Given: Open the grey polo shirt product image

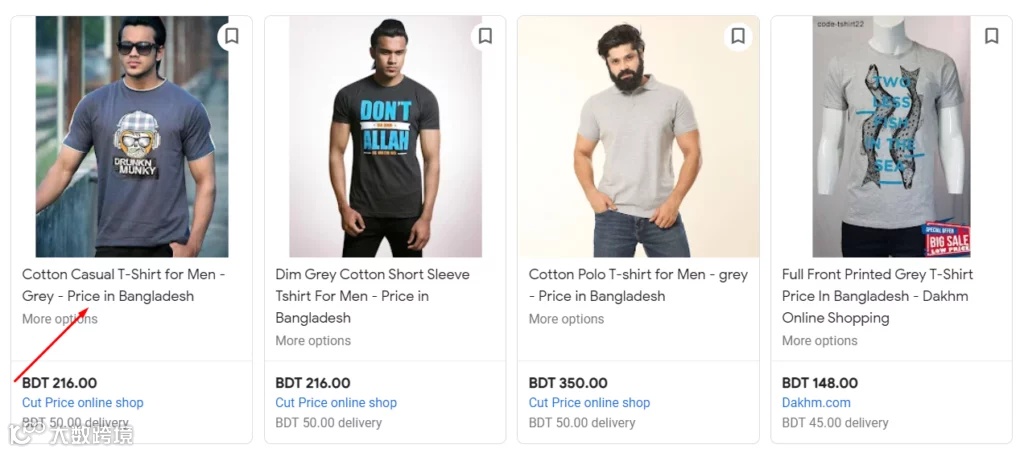Looking at the screenshot, I should [x=638, y=137].
